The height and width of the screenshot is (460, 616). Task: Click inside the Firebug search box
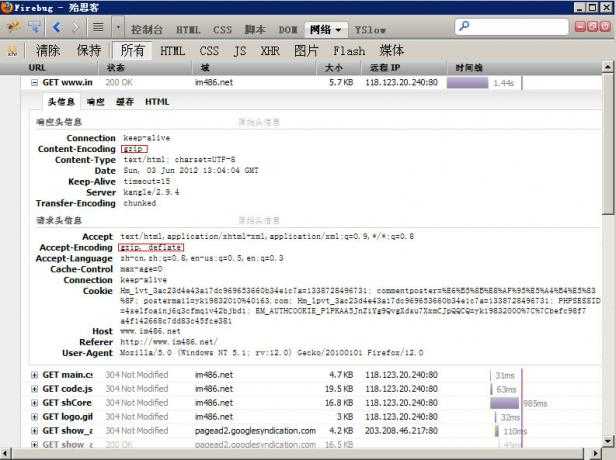[x=512, y=27]
